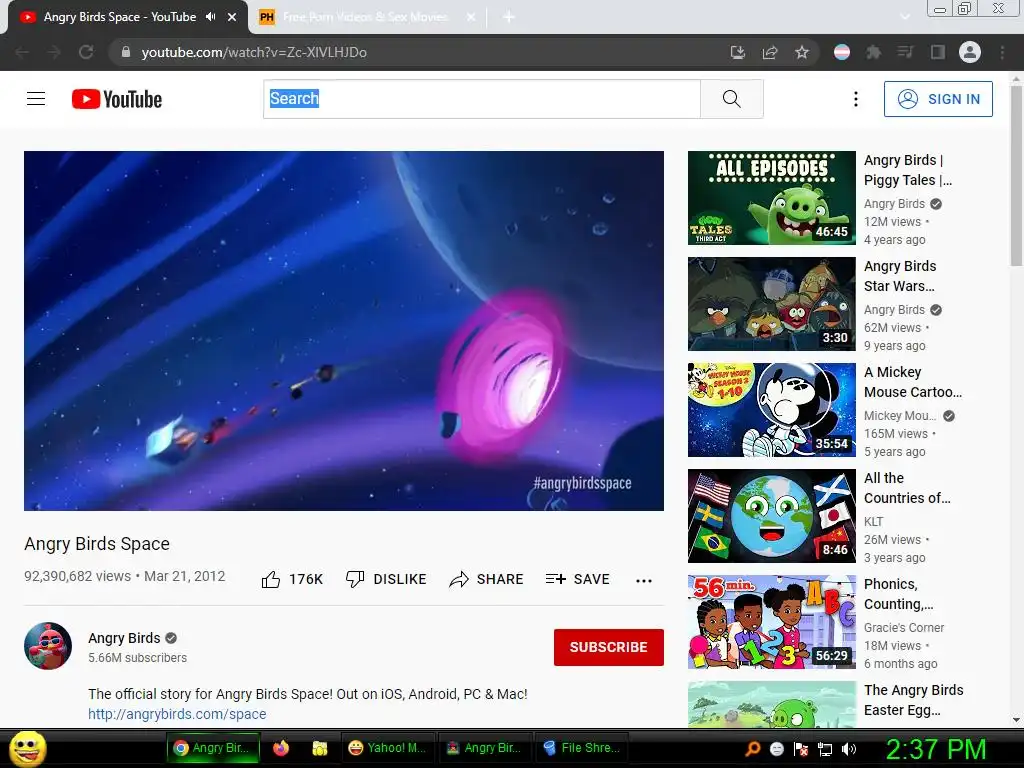Open the angrybirds.com/space link in the description

[x=177, y=714]
